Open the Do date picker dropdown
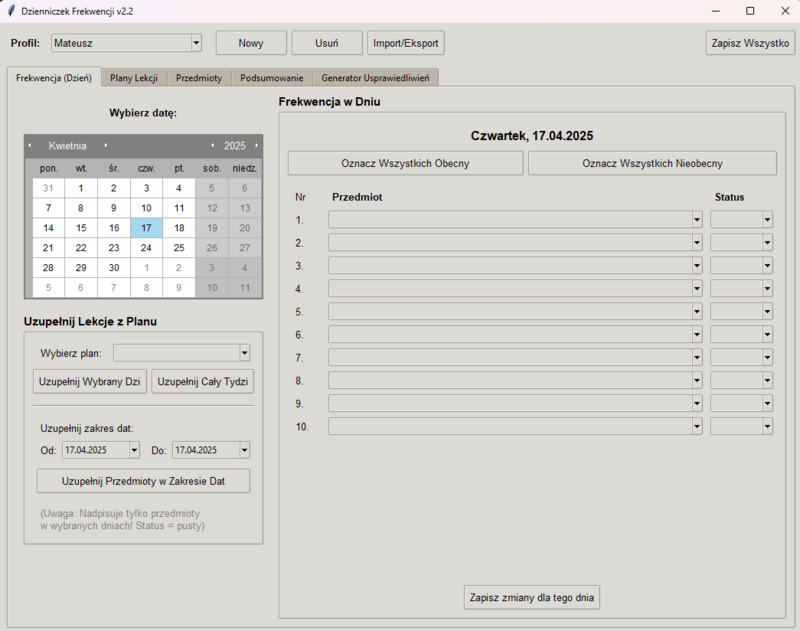Screen dimensions: 800x631 [244, 451]
